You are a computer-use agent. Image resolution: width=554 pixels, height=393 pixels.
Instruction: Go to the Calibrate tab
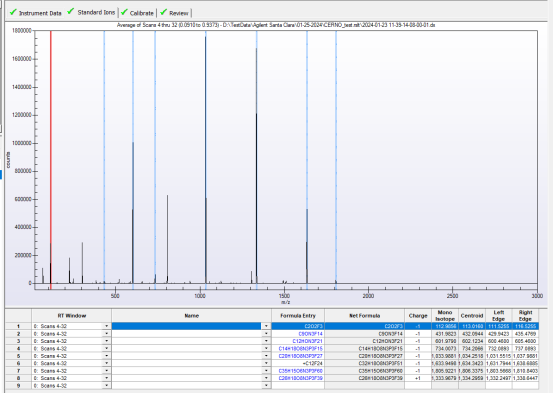click(x=142, y=13)
